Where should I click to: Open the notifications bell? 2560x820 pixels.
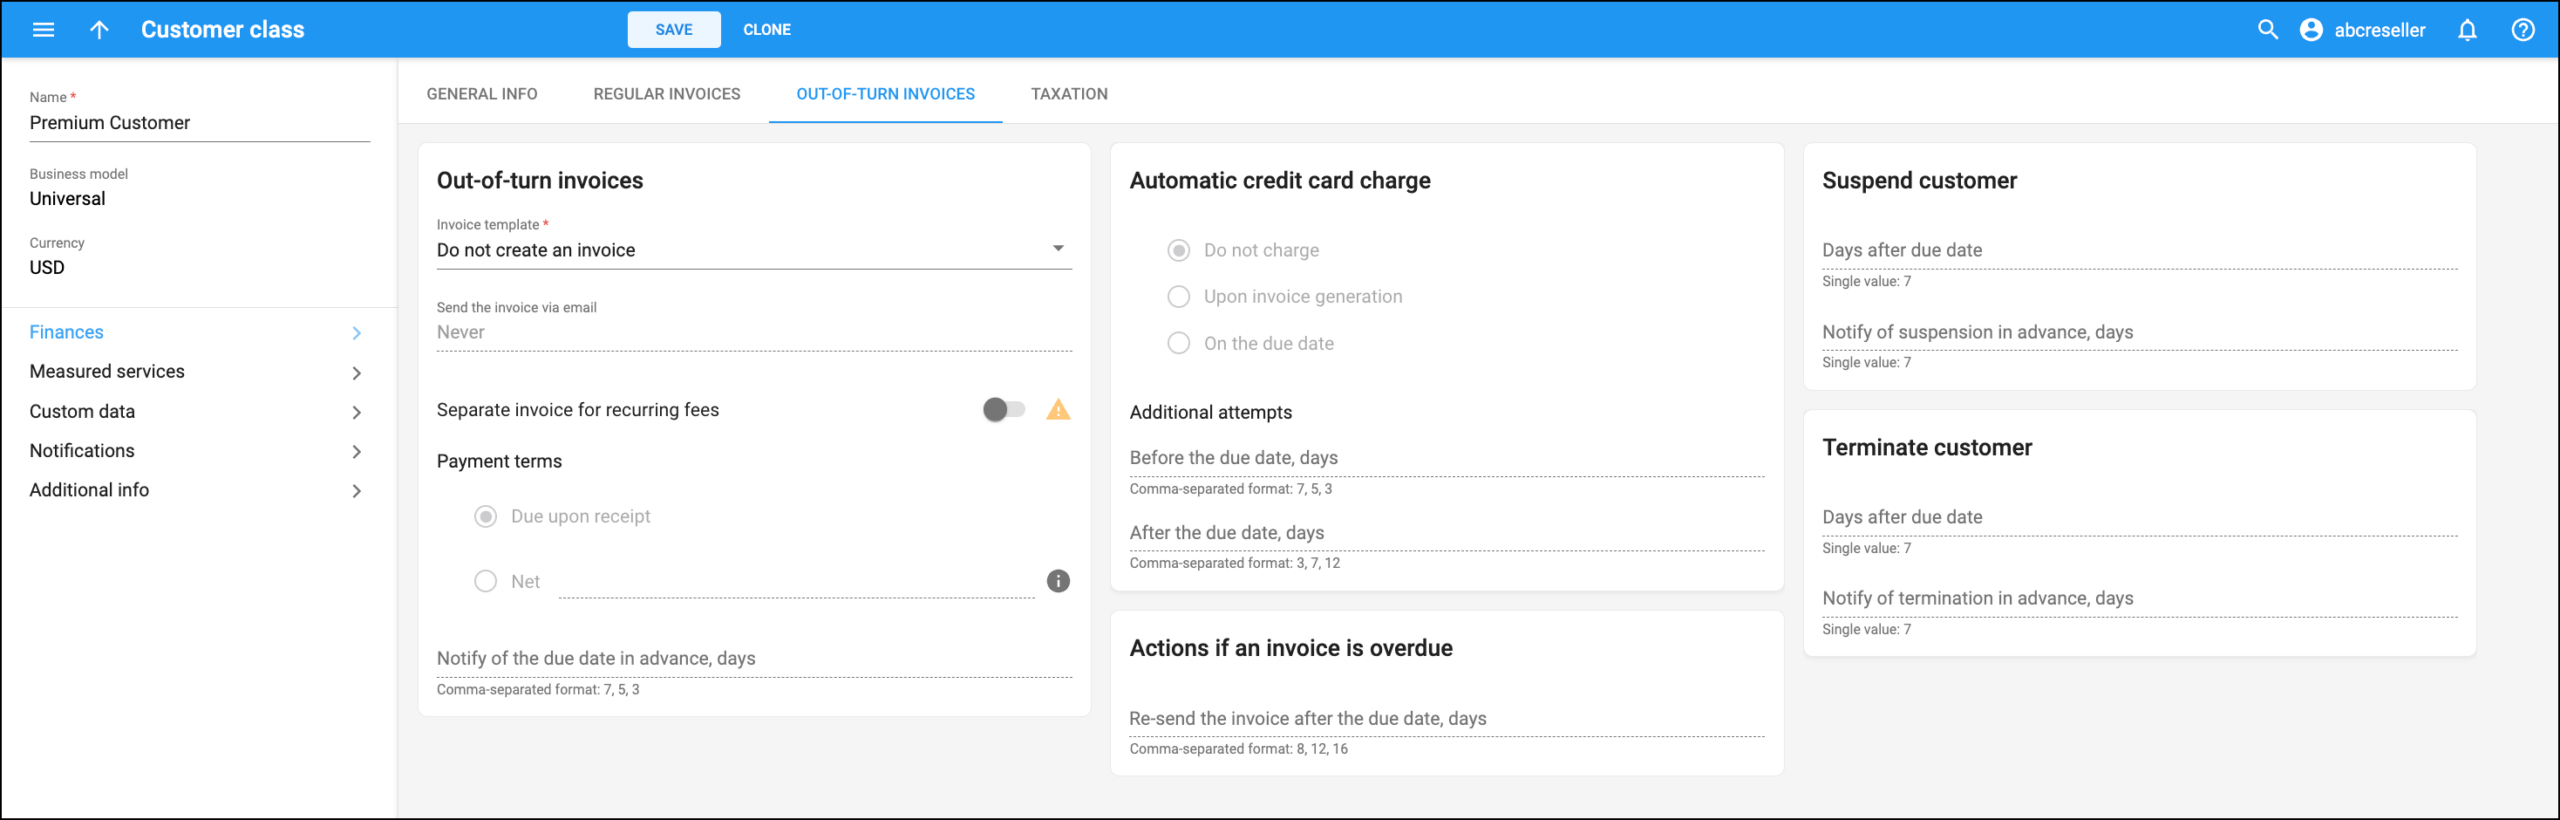pos(2467,30)
